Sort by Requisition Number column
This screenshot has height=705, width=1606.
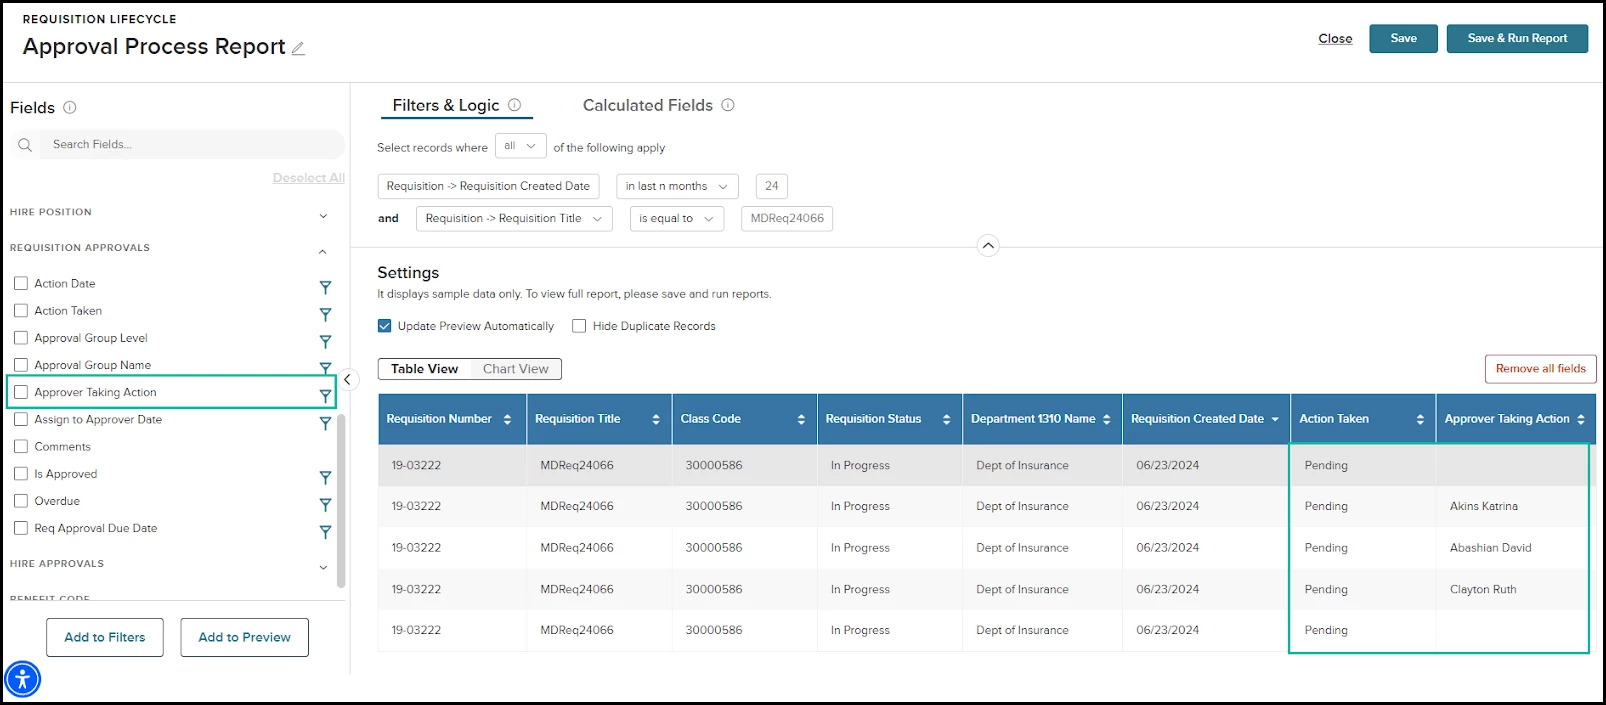(x=507, y=419)
